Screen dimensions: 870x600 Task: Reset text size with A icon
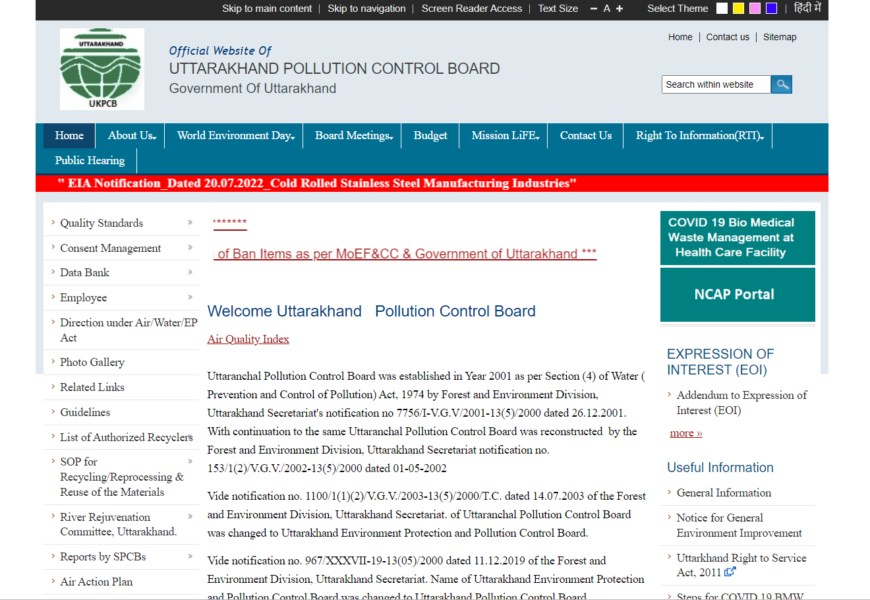click(x=607, y=9)
